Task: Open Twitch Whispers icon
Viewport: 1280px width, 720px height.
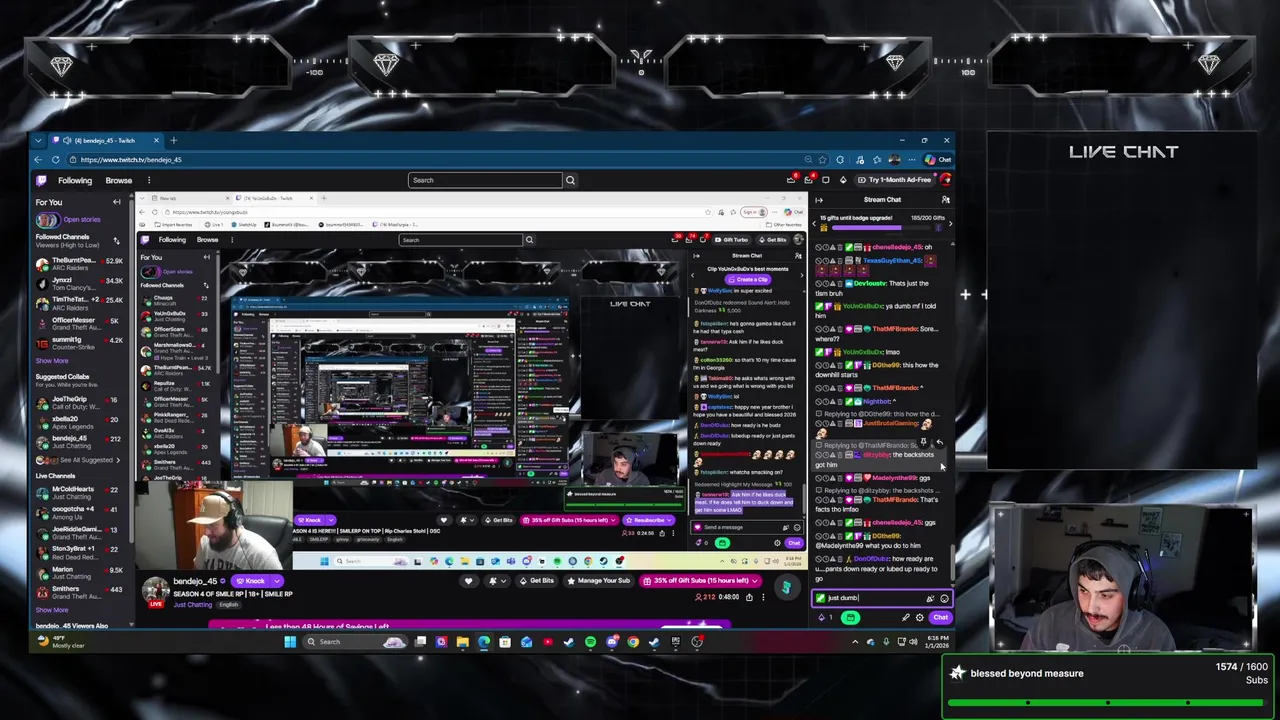Action: coord(825,180)
